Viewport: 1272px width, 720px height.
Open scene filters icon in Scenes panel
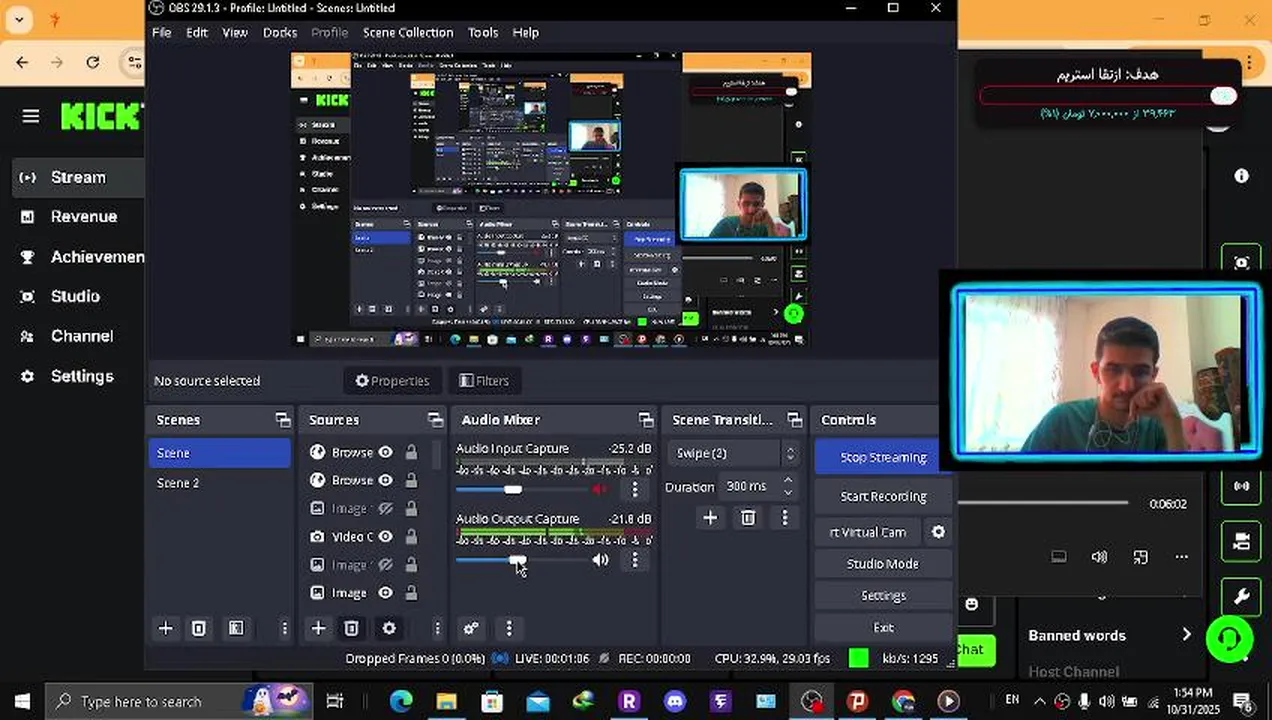tap(236, 628)
